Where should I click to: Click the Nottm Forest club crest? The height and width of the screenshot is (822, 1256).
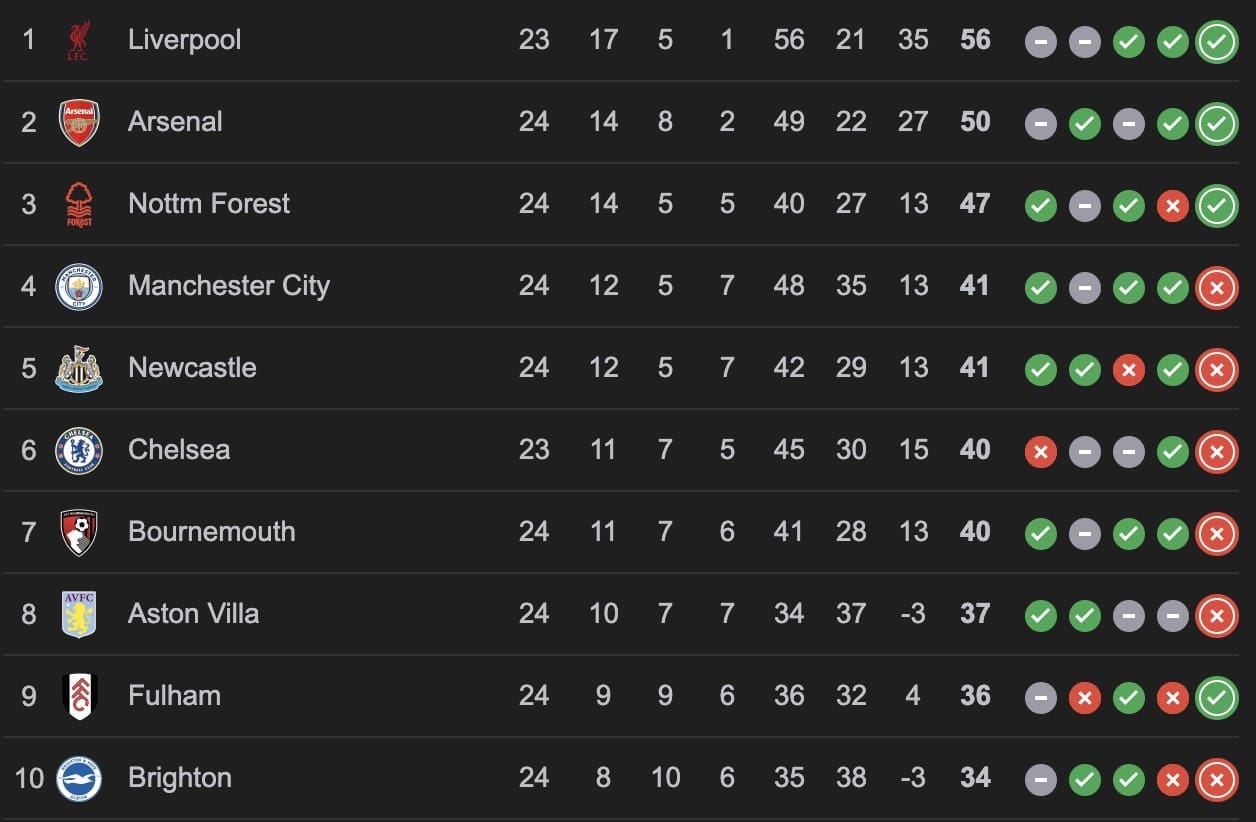pyautogui.click(x=78, y=204)
